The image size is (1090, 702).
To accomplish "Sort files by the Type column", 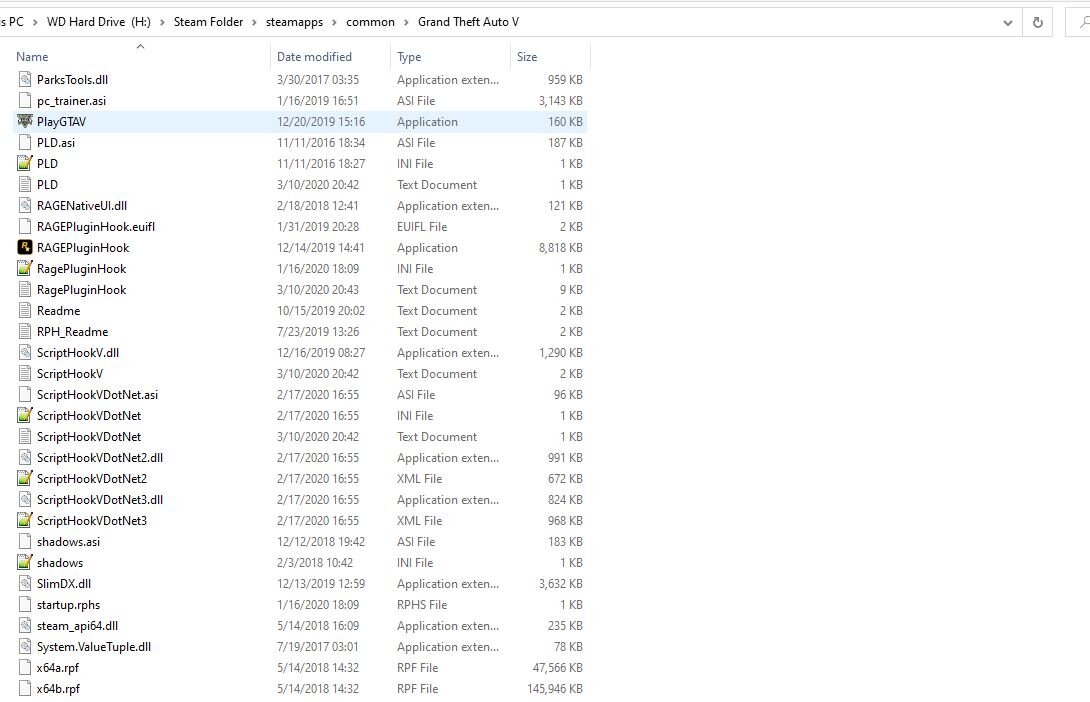I will point(409,57).
